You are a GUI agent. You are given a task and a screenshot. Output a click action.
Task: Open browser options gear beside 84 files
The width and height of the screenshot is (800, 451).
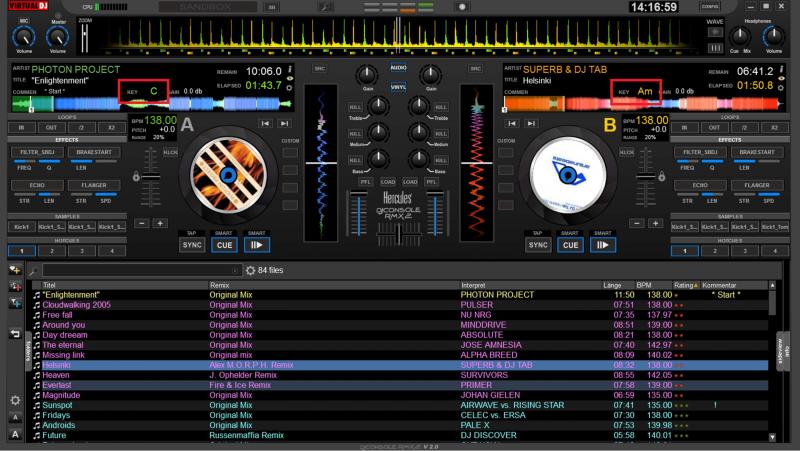pos(250,270)
